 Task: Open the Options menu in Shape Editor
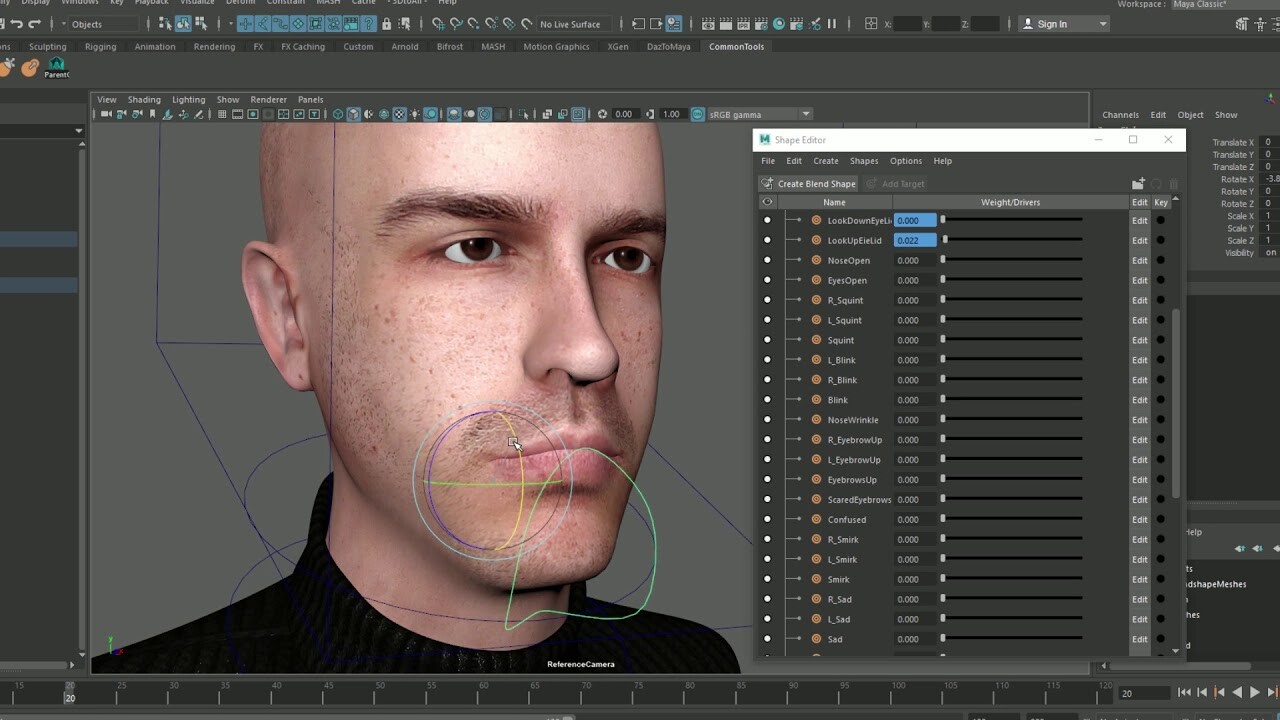(906, 161)
